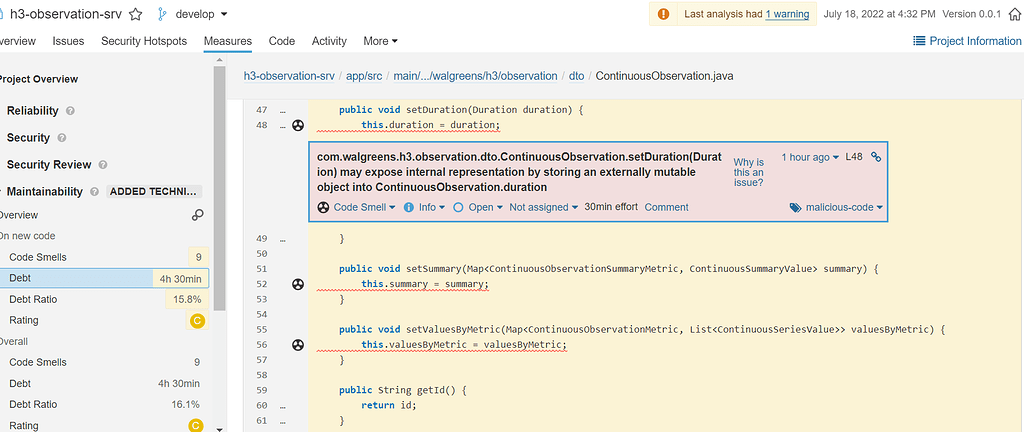Expand the malicious-code tags dropdown

[836, 207]
